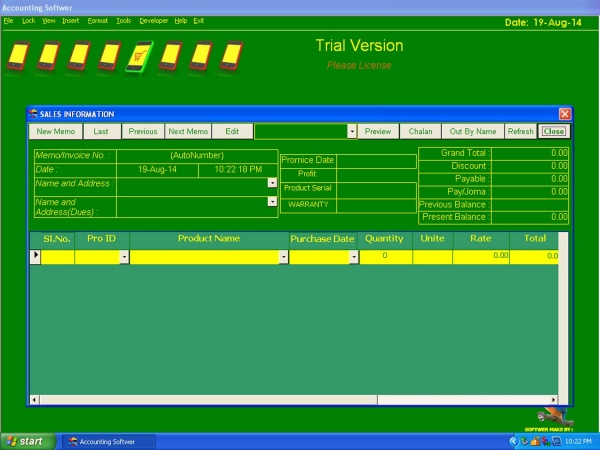The width and height of the screenshot is (600, 450).
Task: Open the Insert menu
Action: [70, 21]
